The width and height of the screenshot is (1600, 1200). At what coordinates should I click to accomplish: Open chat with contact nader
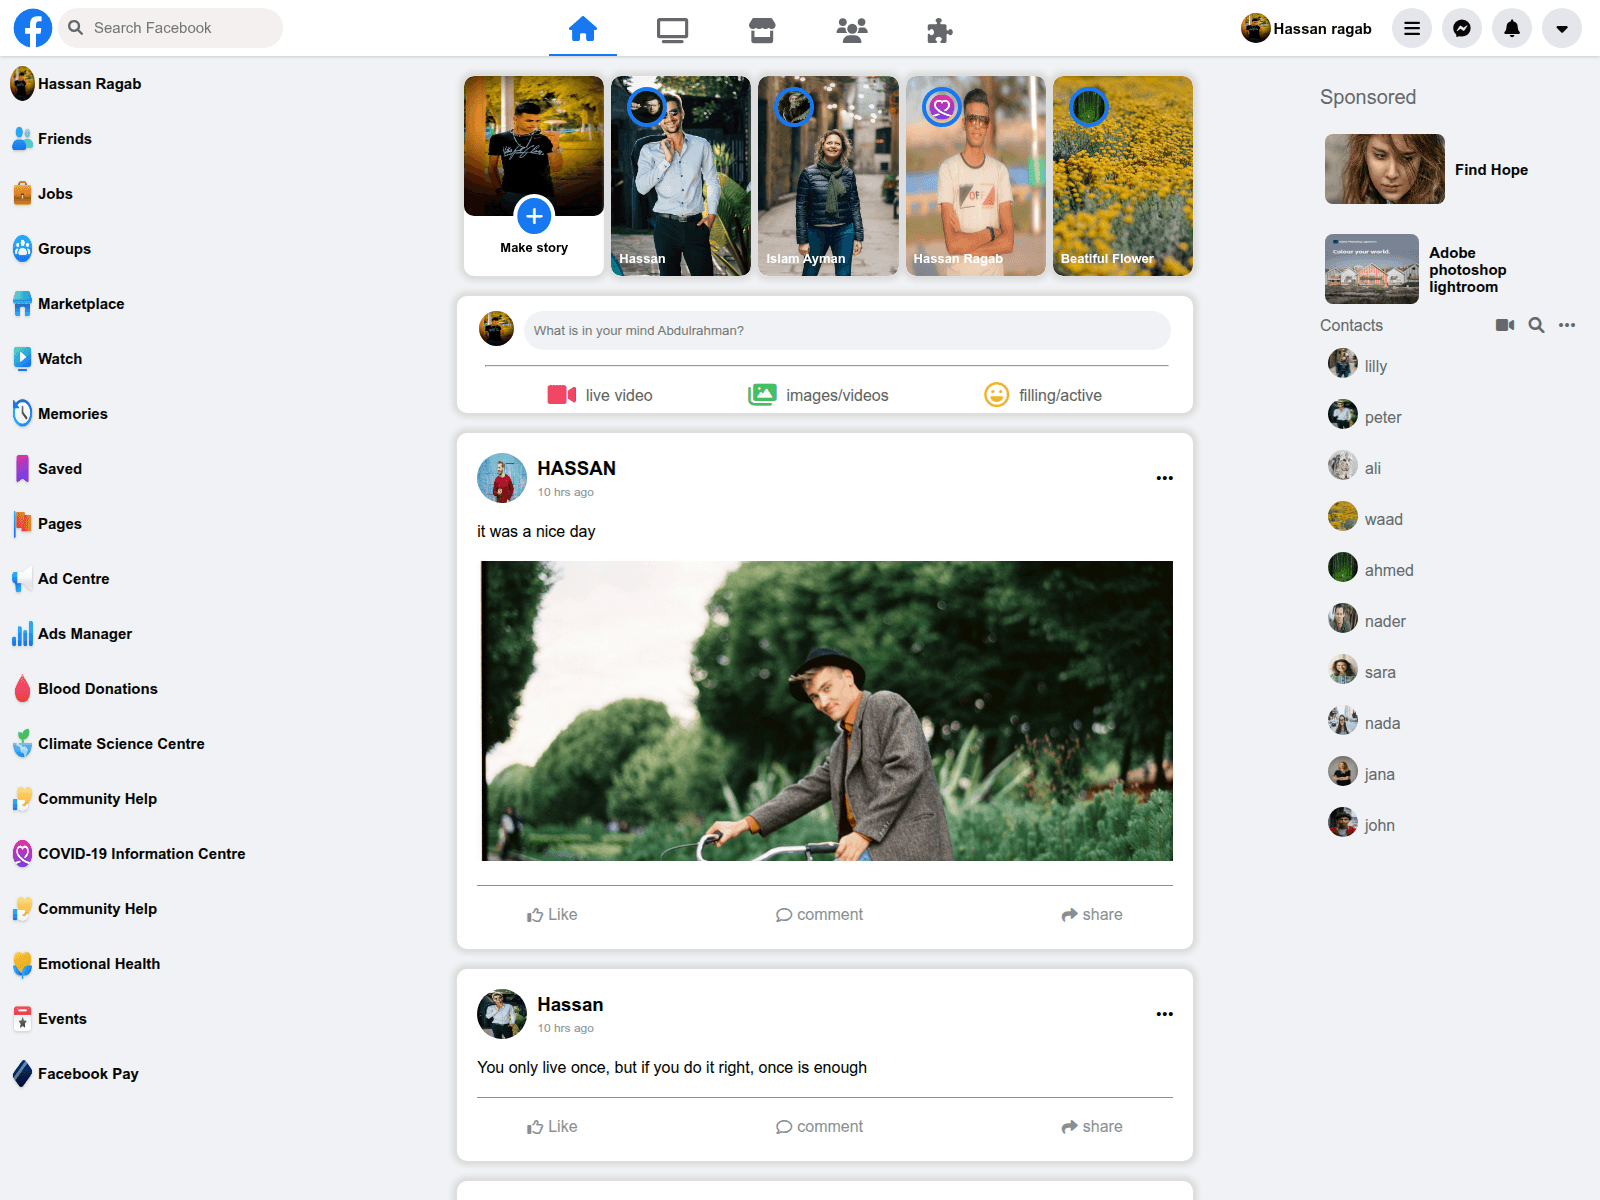coord(1367,619)
